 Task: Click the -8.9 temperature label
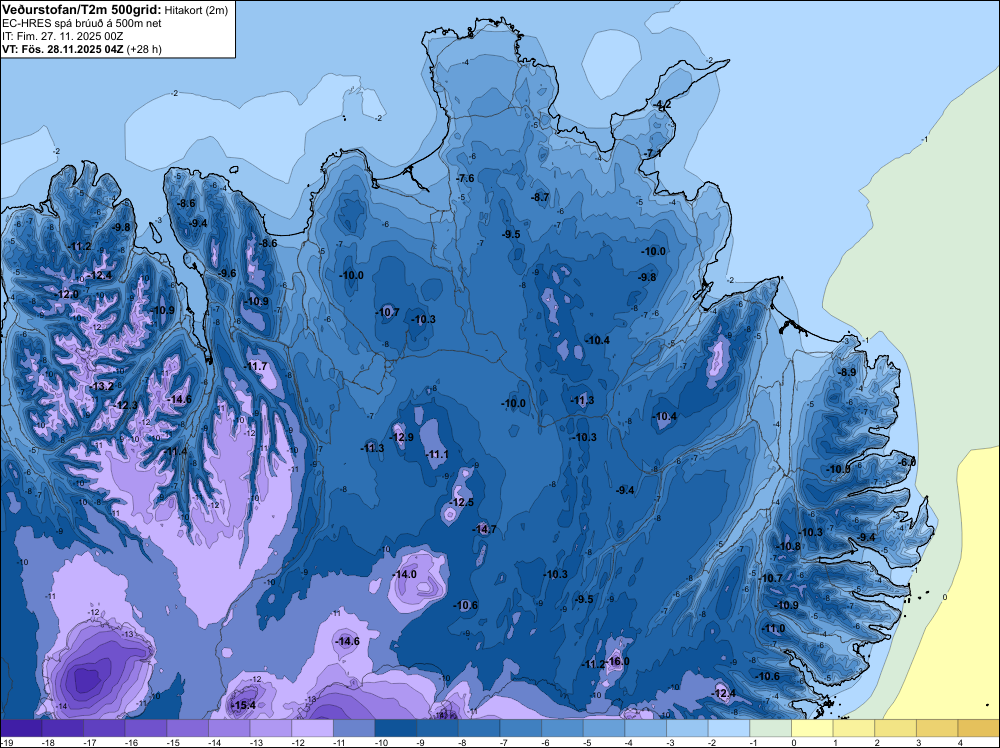pyautogui.click(x=846, y=372)
